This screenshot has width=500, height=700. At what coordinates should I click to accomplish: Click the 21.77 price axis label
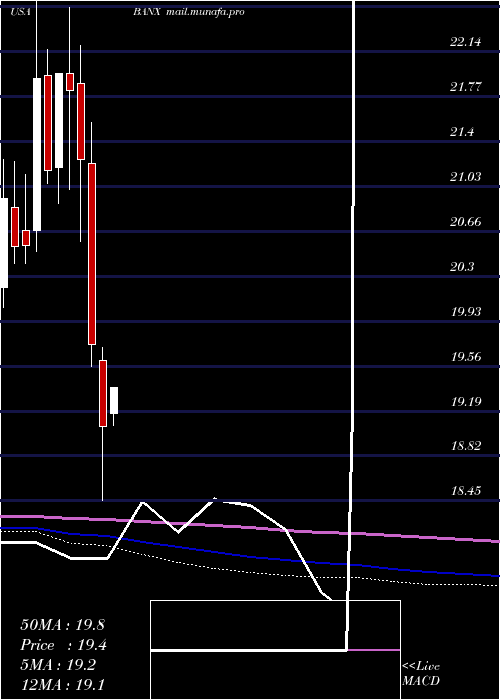466,87
